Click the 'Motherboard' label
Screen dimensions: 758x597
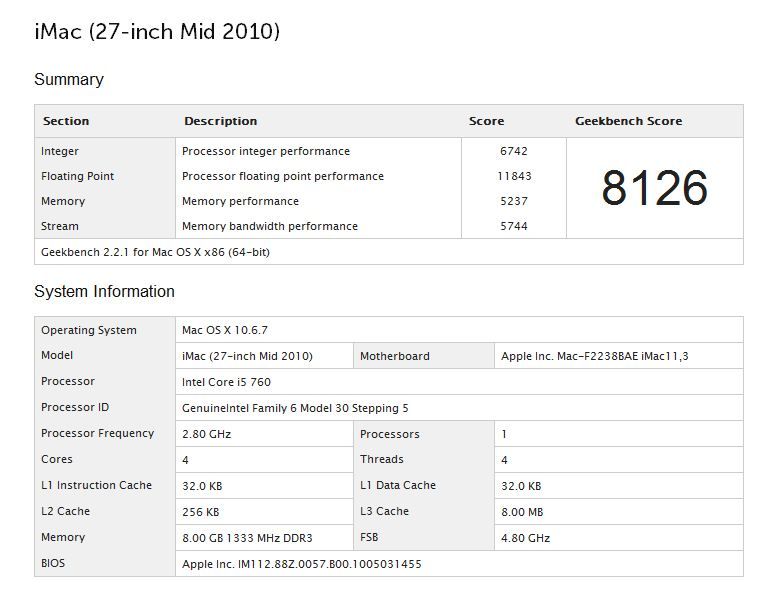tap(394, 356)
